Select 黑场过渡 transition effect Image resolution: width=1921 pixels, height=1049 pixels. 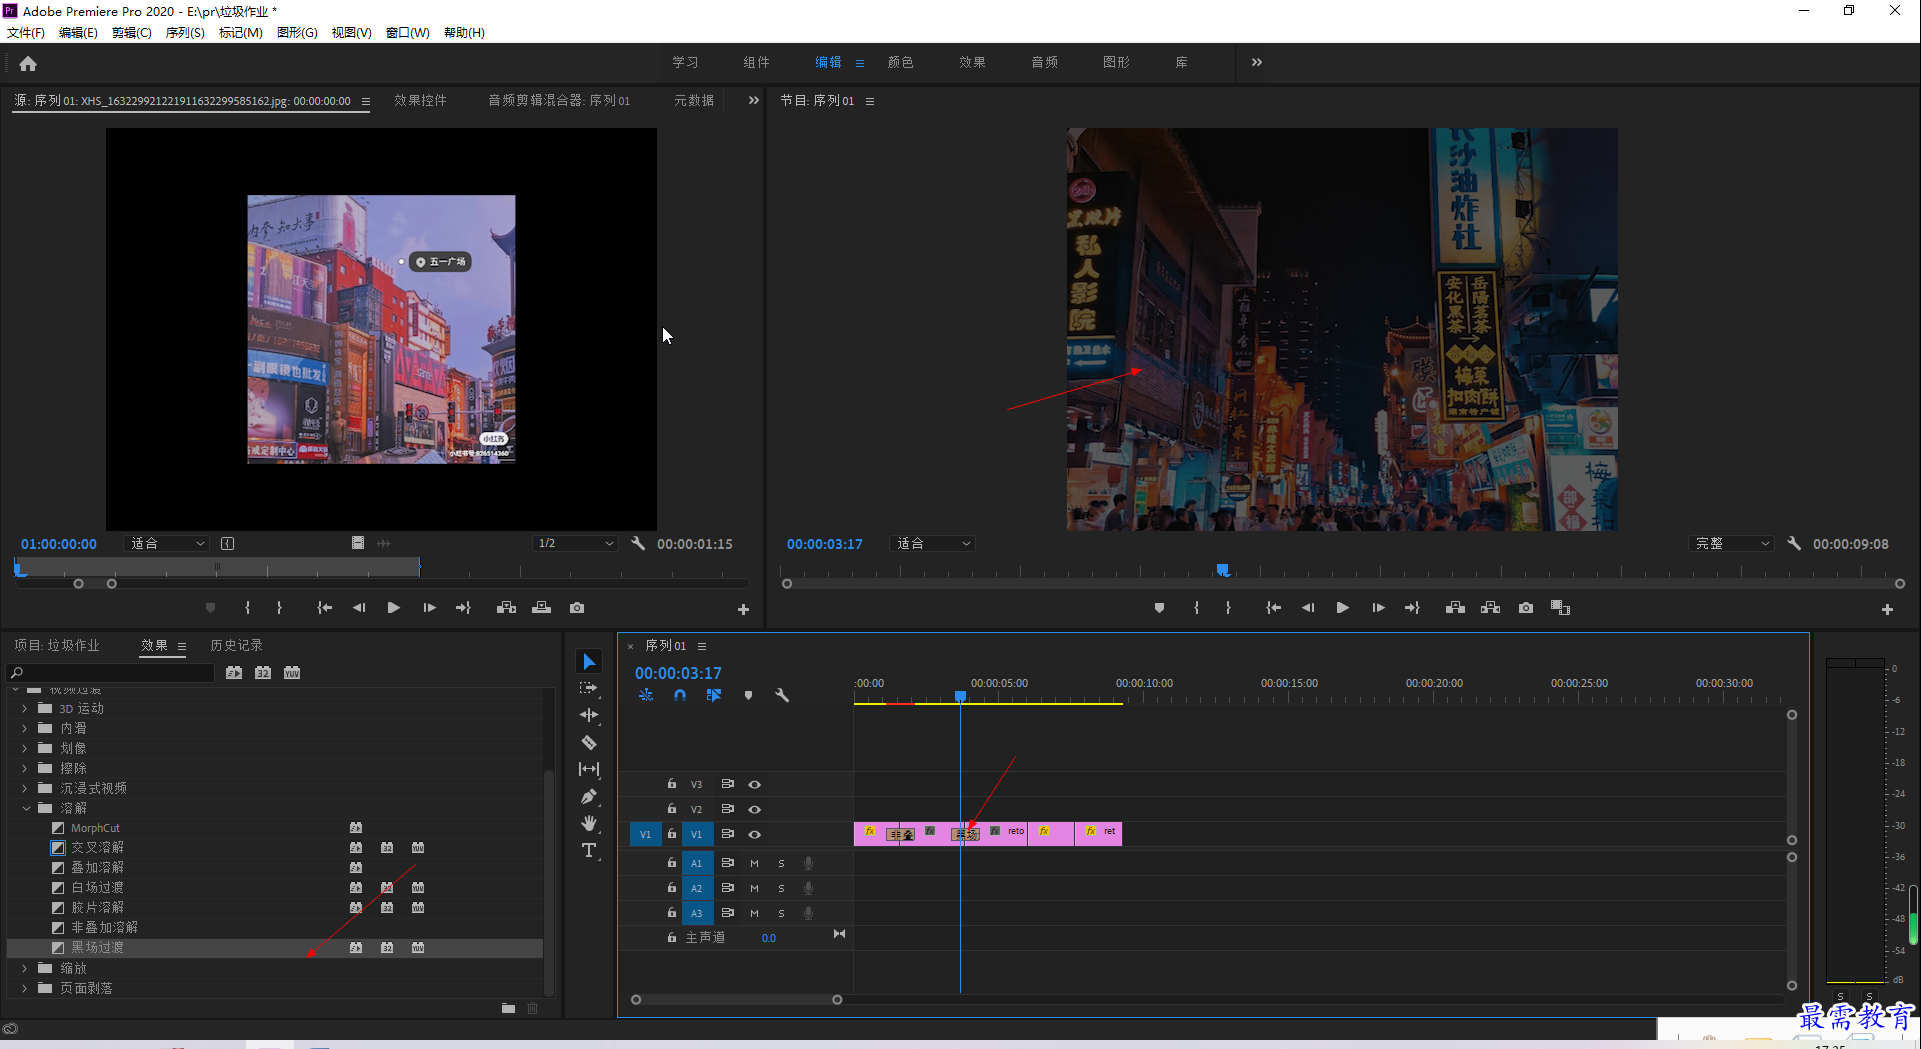97,947
